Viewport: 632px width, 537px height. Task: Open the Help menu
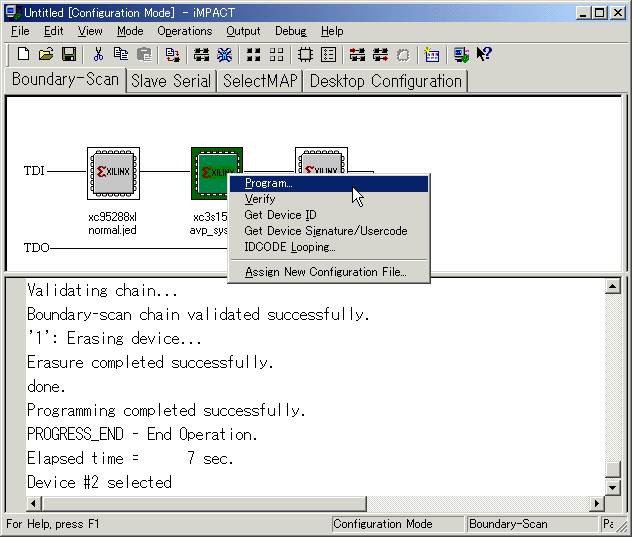(x=332, y=31)
